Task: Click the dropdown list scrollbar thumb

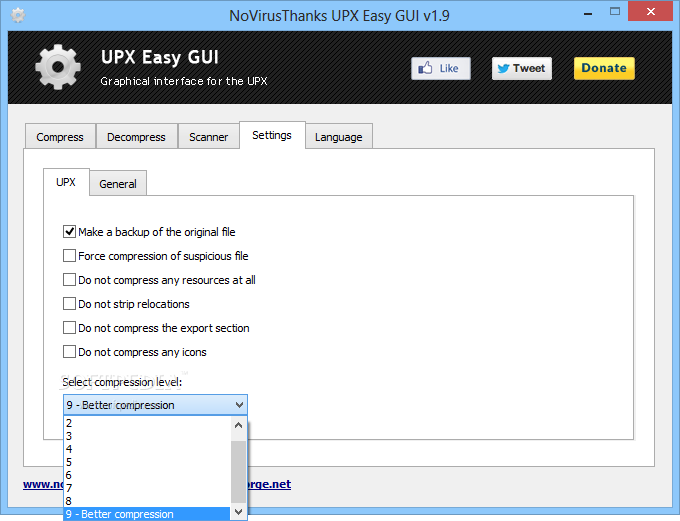Action: point(239,472)
